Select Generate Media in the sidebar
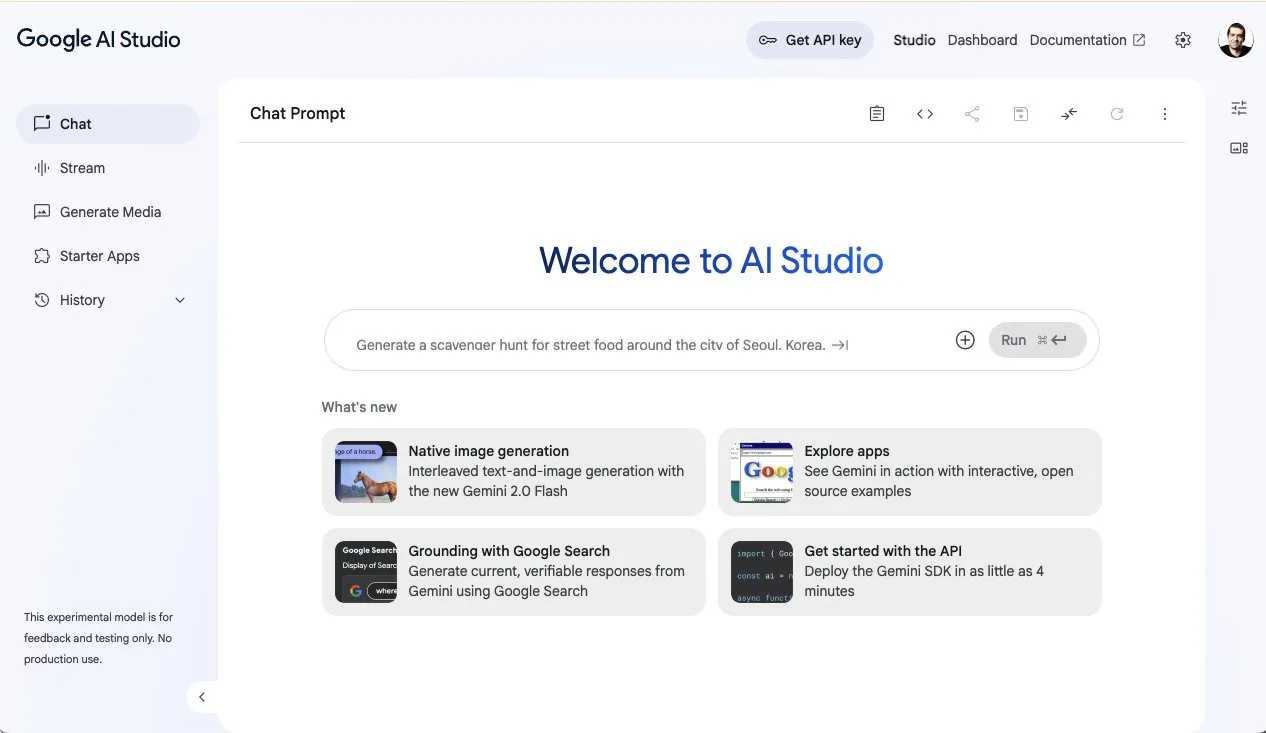 (108, 212)
